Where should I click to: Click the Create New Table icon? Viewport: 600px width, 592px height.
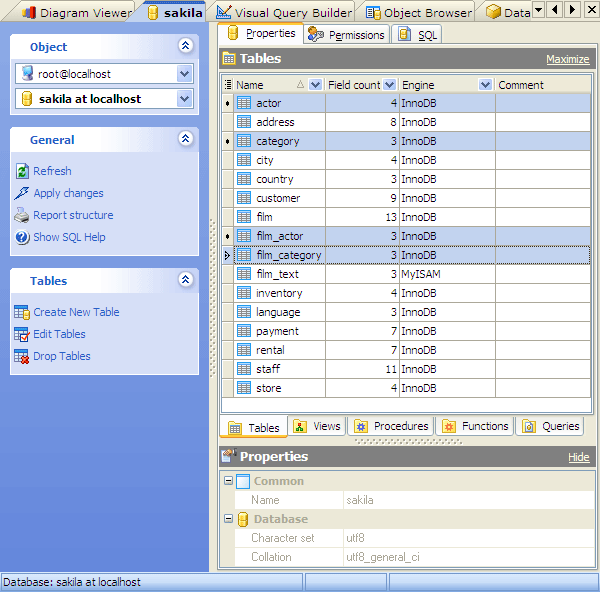point(22,312)
